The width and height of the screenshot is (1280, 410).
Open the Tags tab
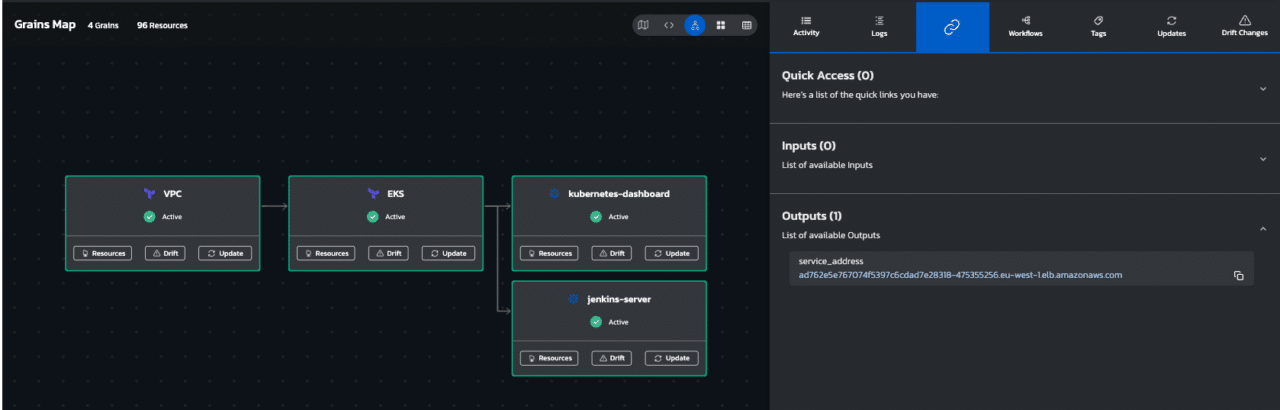click(1098, 27)
